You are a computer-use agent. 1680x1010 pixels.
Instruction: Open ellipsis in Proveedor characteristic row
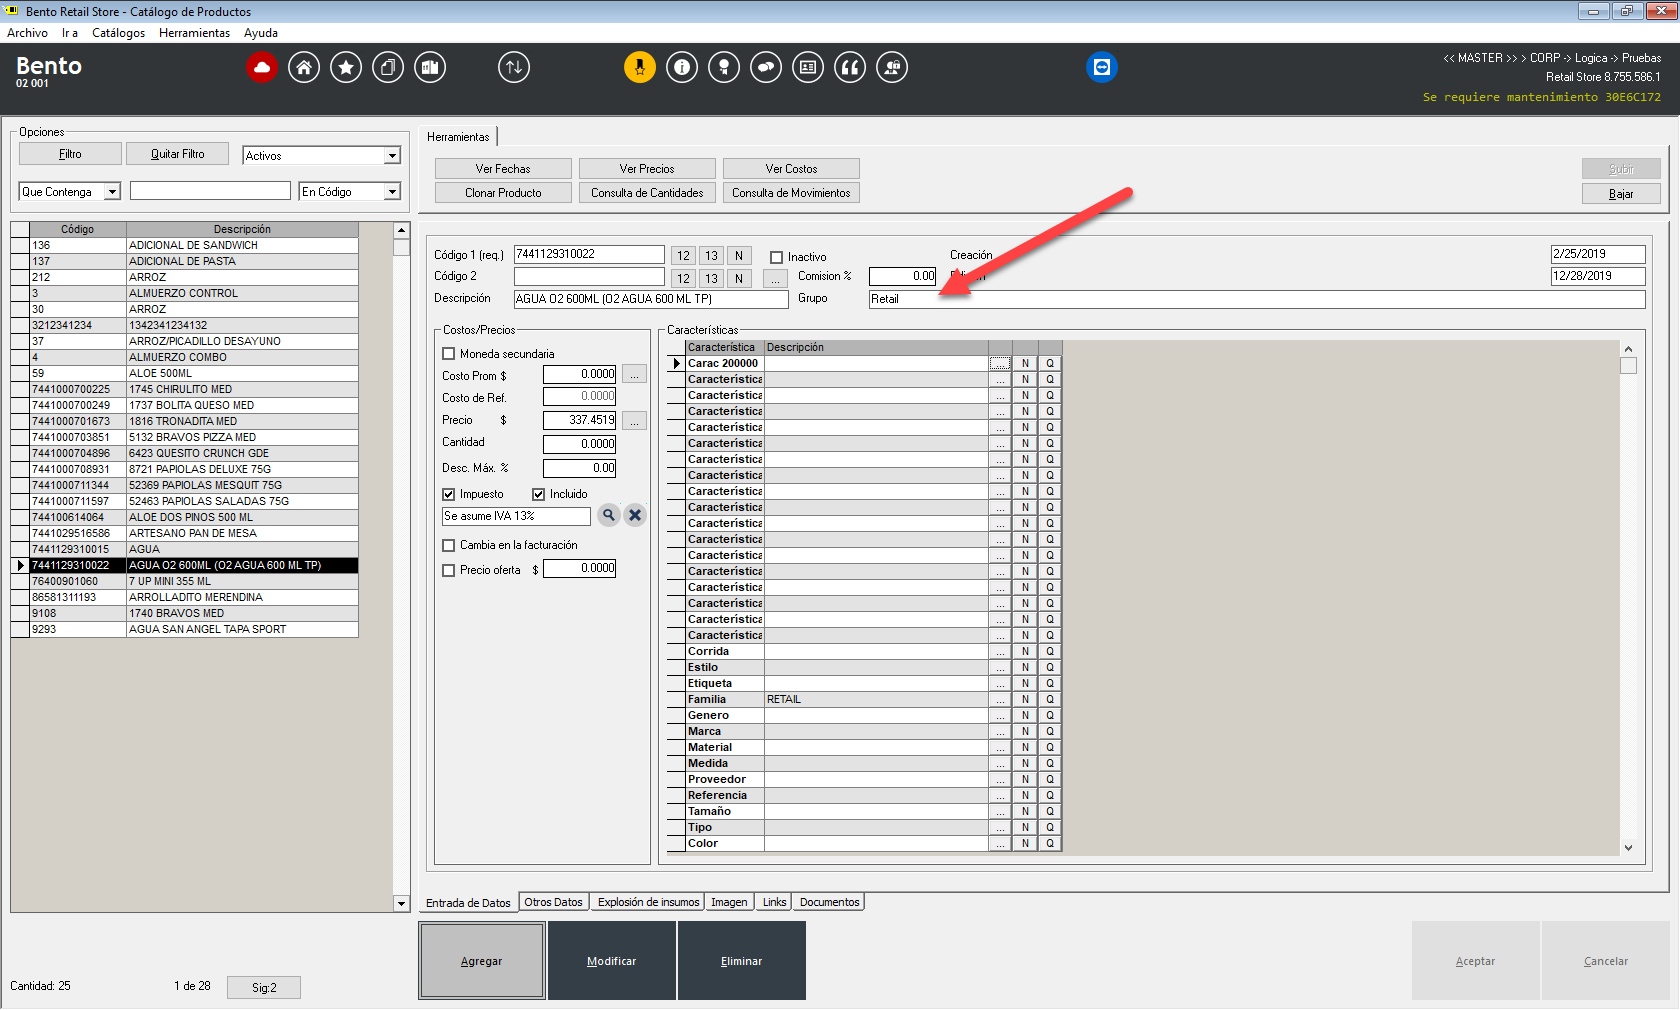click(x=1000, y=779)
